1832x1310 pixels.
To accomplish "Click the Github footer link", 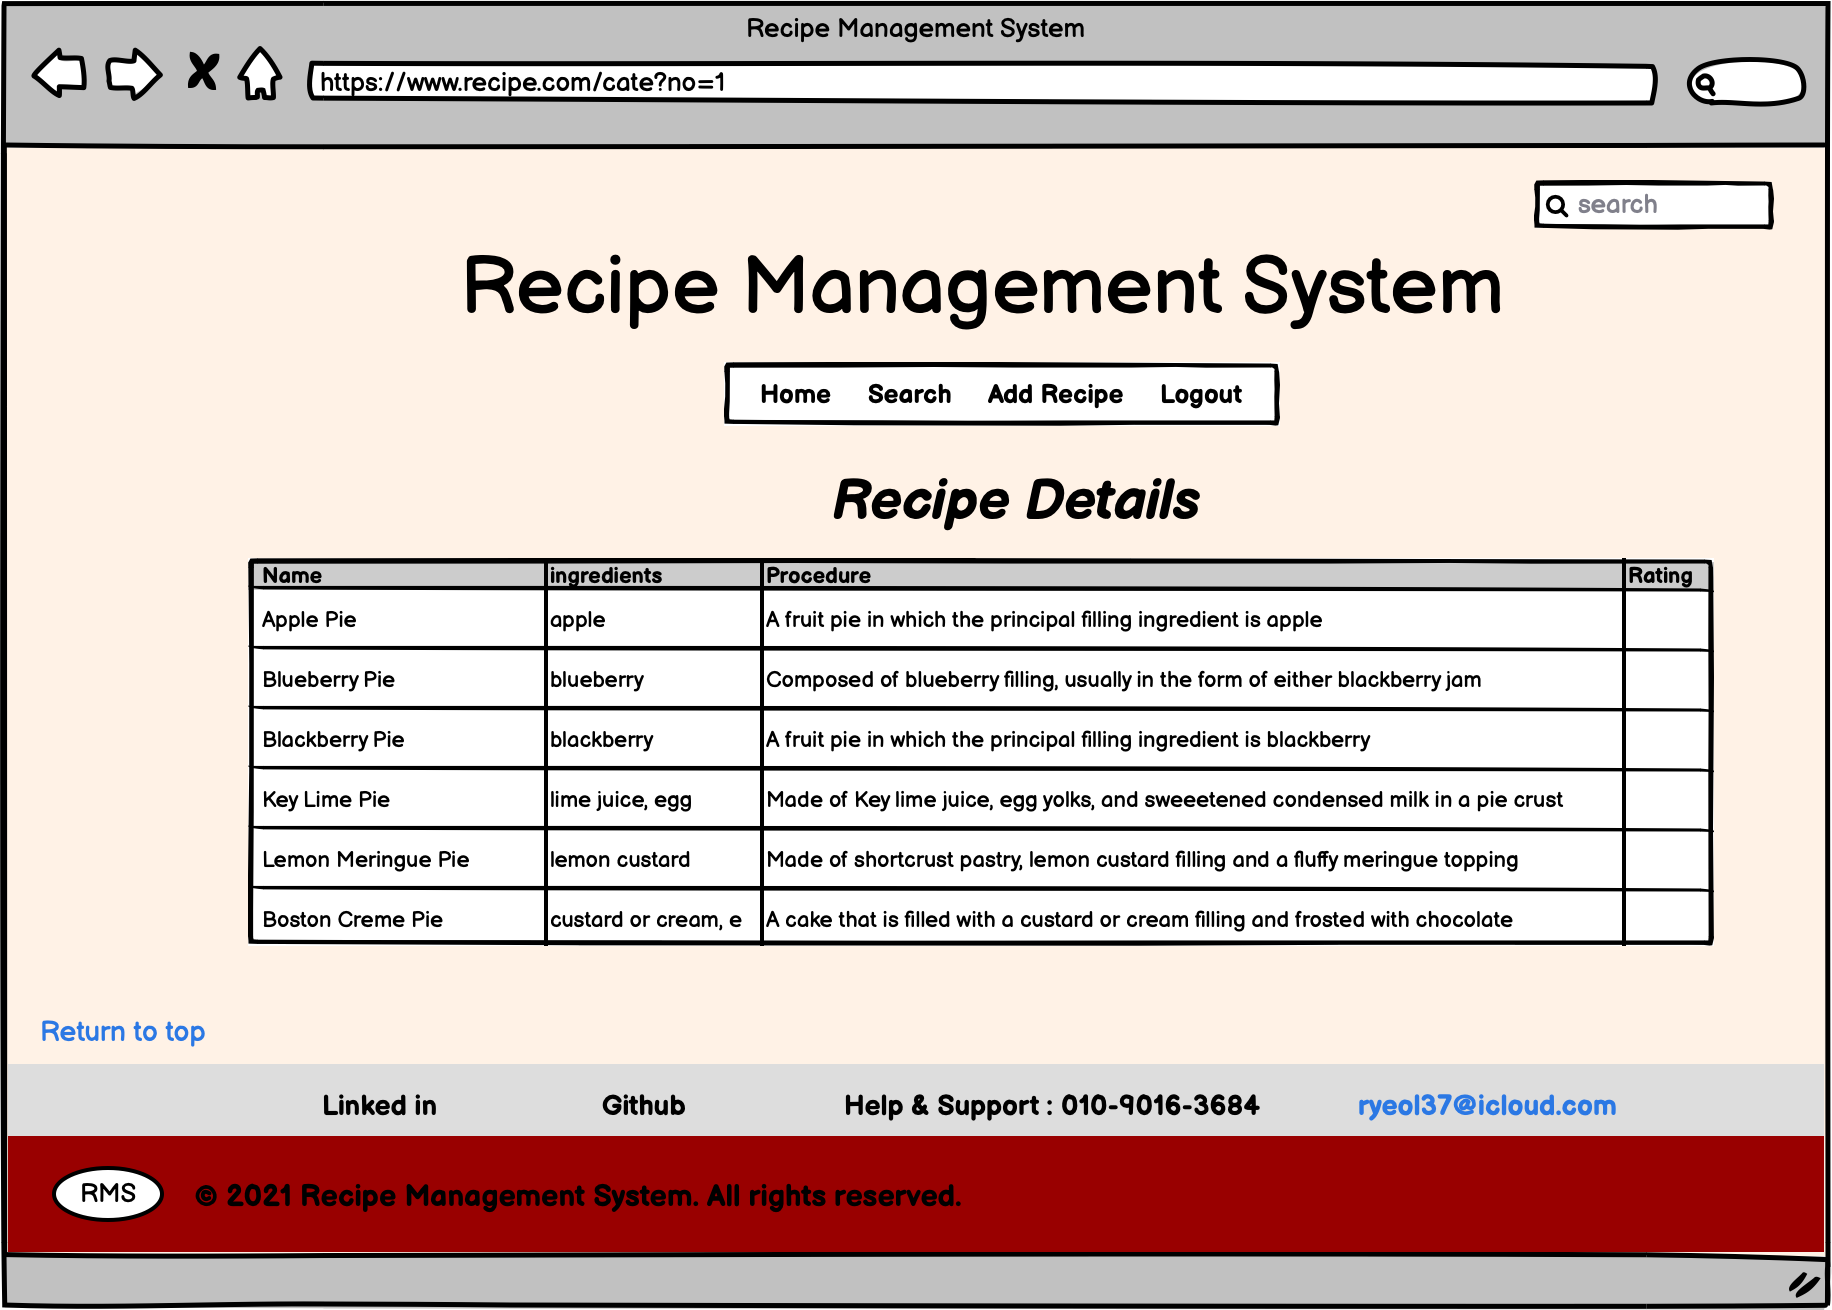I will [643, 1106].
